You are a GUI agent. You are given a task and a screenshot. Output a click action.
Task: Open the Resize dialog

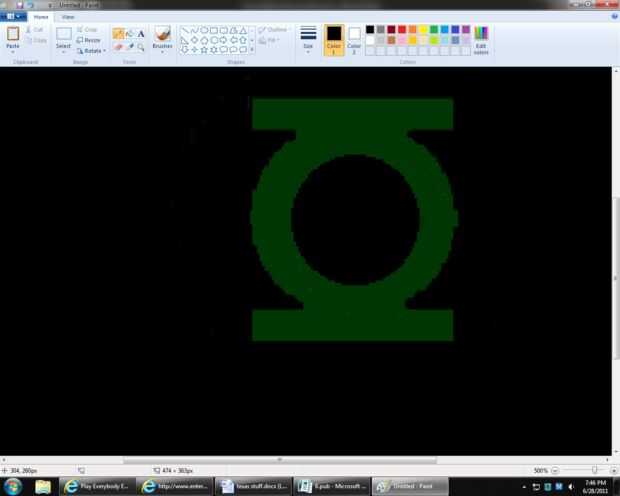[89, 40]
